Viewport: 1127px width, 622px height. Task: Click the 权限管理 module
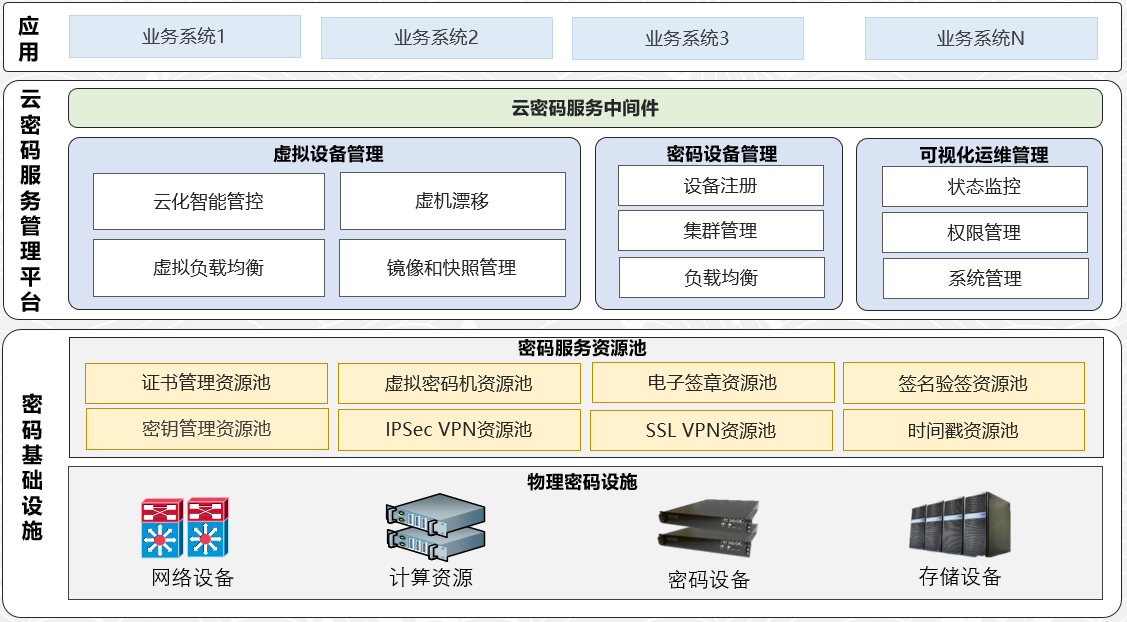click(x=984, y=231)
